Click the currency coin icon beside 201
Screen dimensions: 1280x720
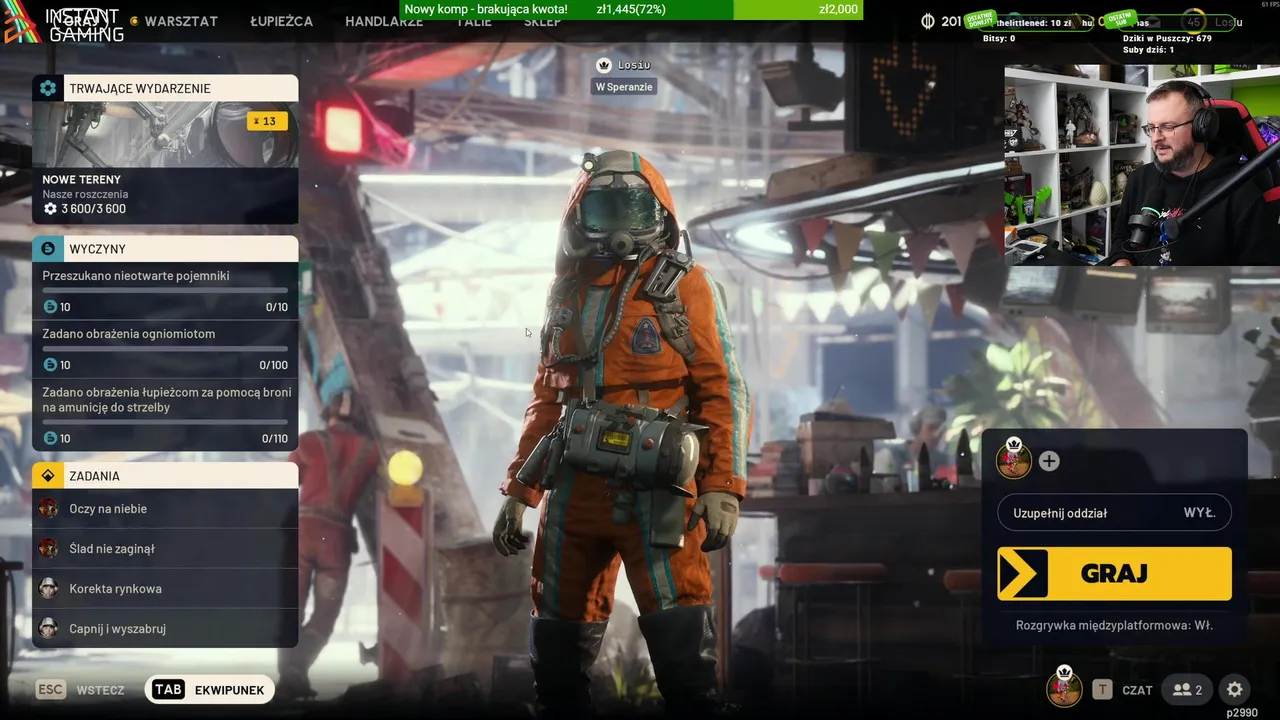pos(928,21)
